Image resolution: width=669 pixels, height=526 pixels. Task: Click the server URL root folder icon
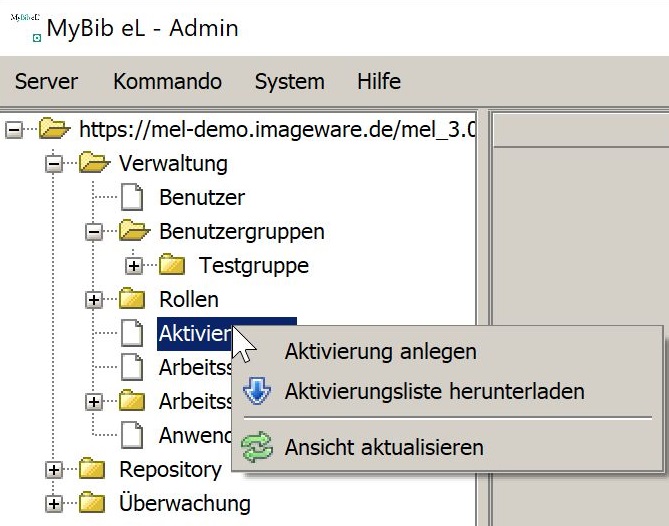[x=54, y=129]
